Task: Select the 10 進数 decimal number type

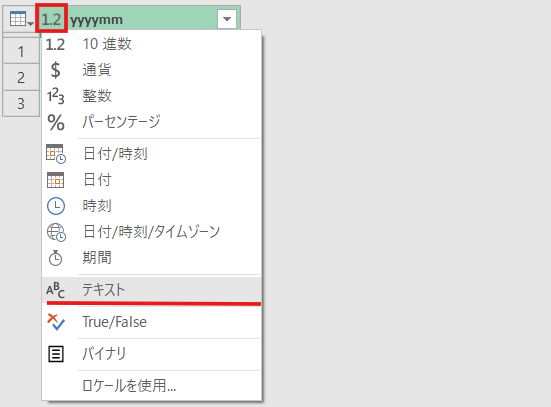Action: coord(151,44)
